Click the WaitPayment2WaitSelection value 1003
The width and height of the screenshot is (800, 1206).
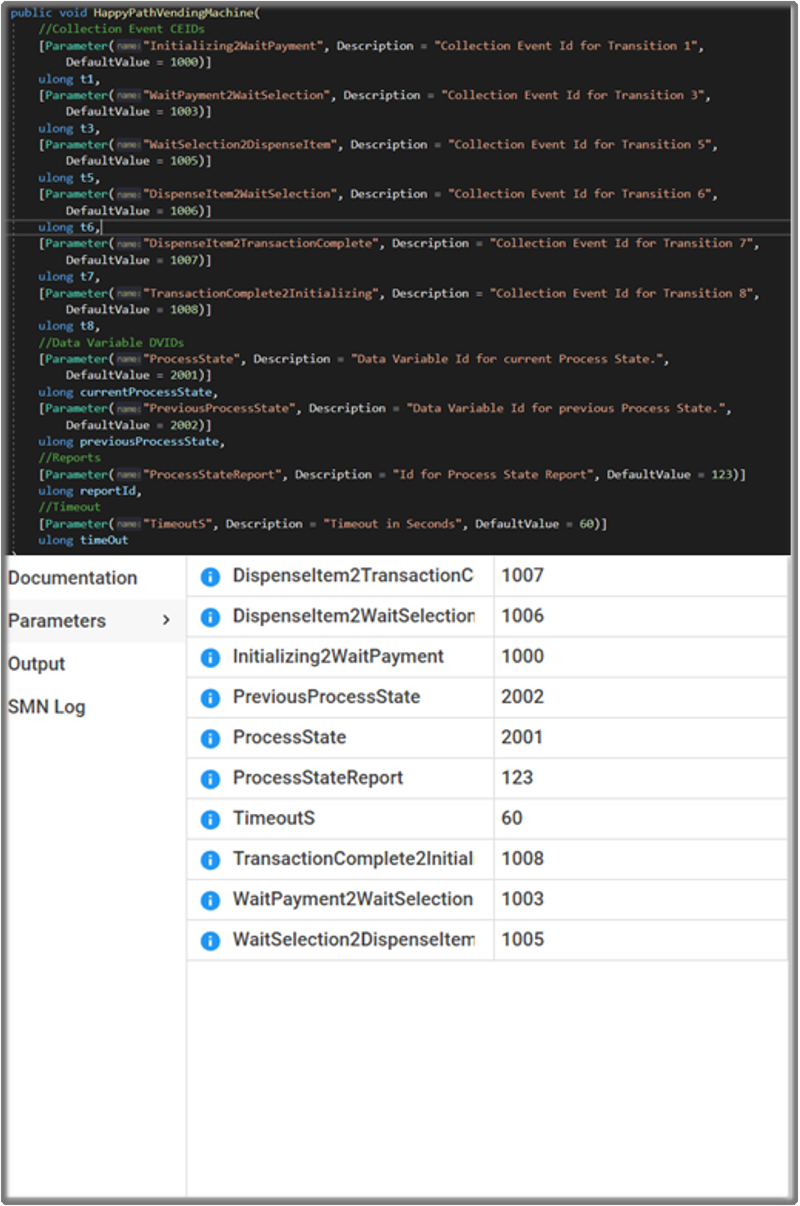[522, 899]
